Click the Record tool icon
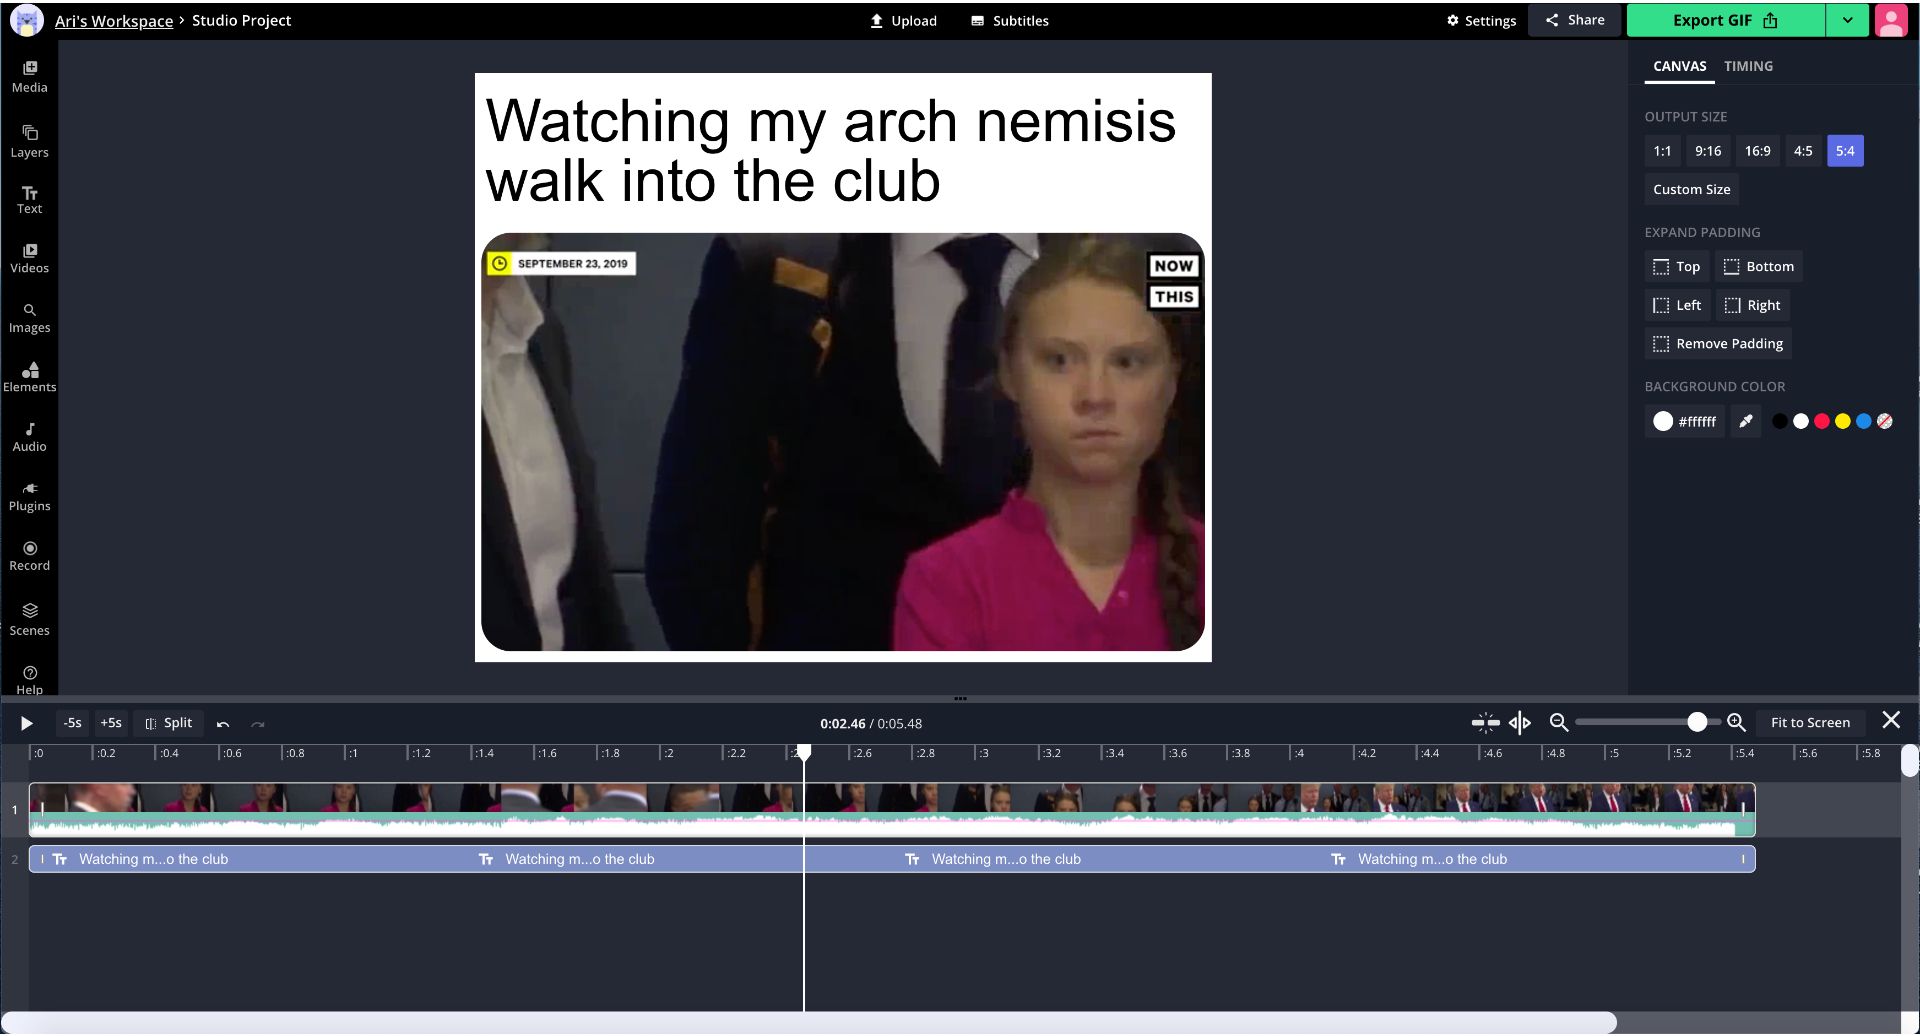The height and width of the screenshot is (1036, 1920). click(x=29, y=549)
